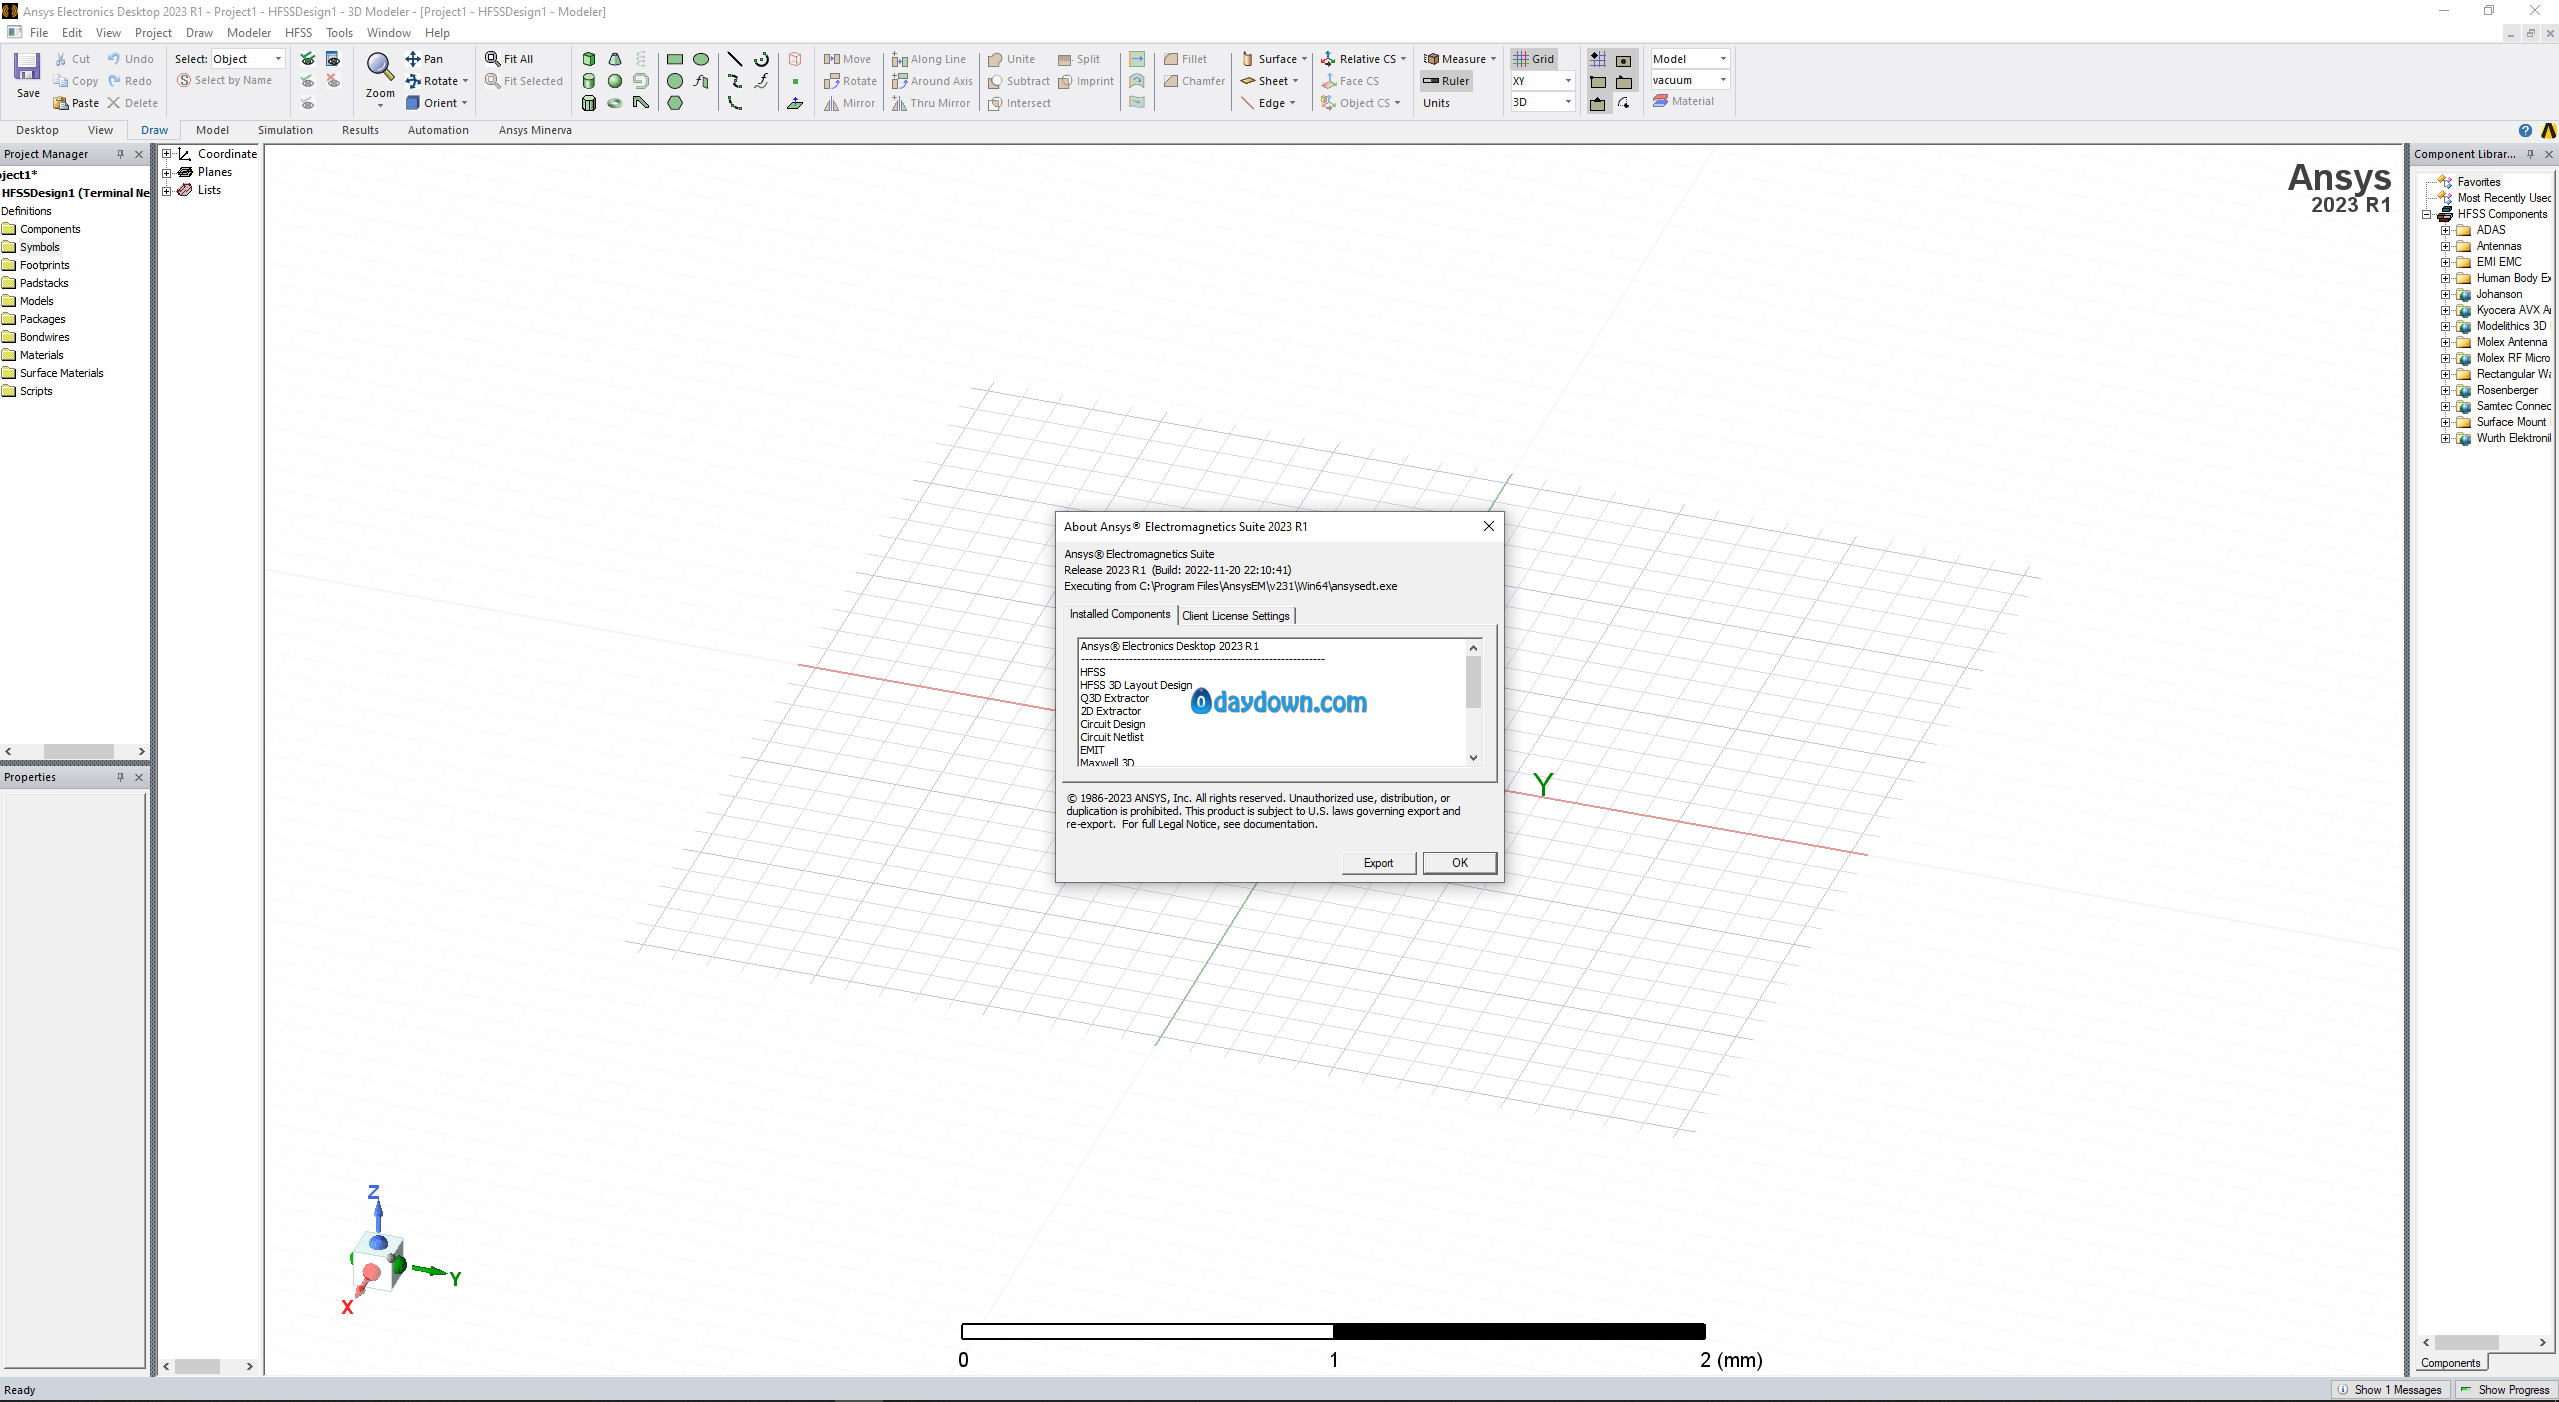Pick the center-point arc tool
The width and height of the screenshot is (2559, 1402).
tap(761, 59)
